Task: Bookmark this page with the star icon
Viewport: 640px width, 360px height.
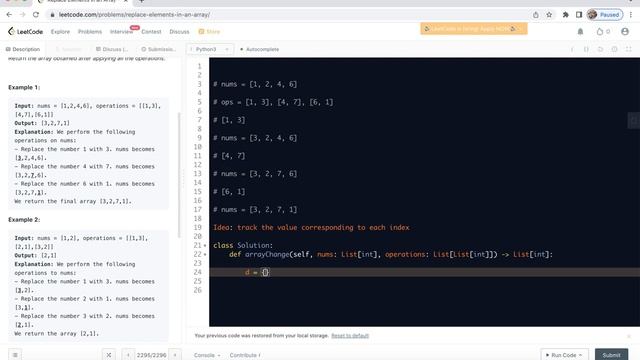Action: coord(549,15)
